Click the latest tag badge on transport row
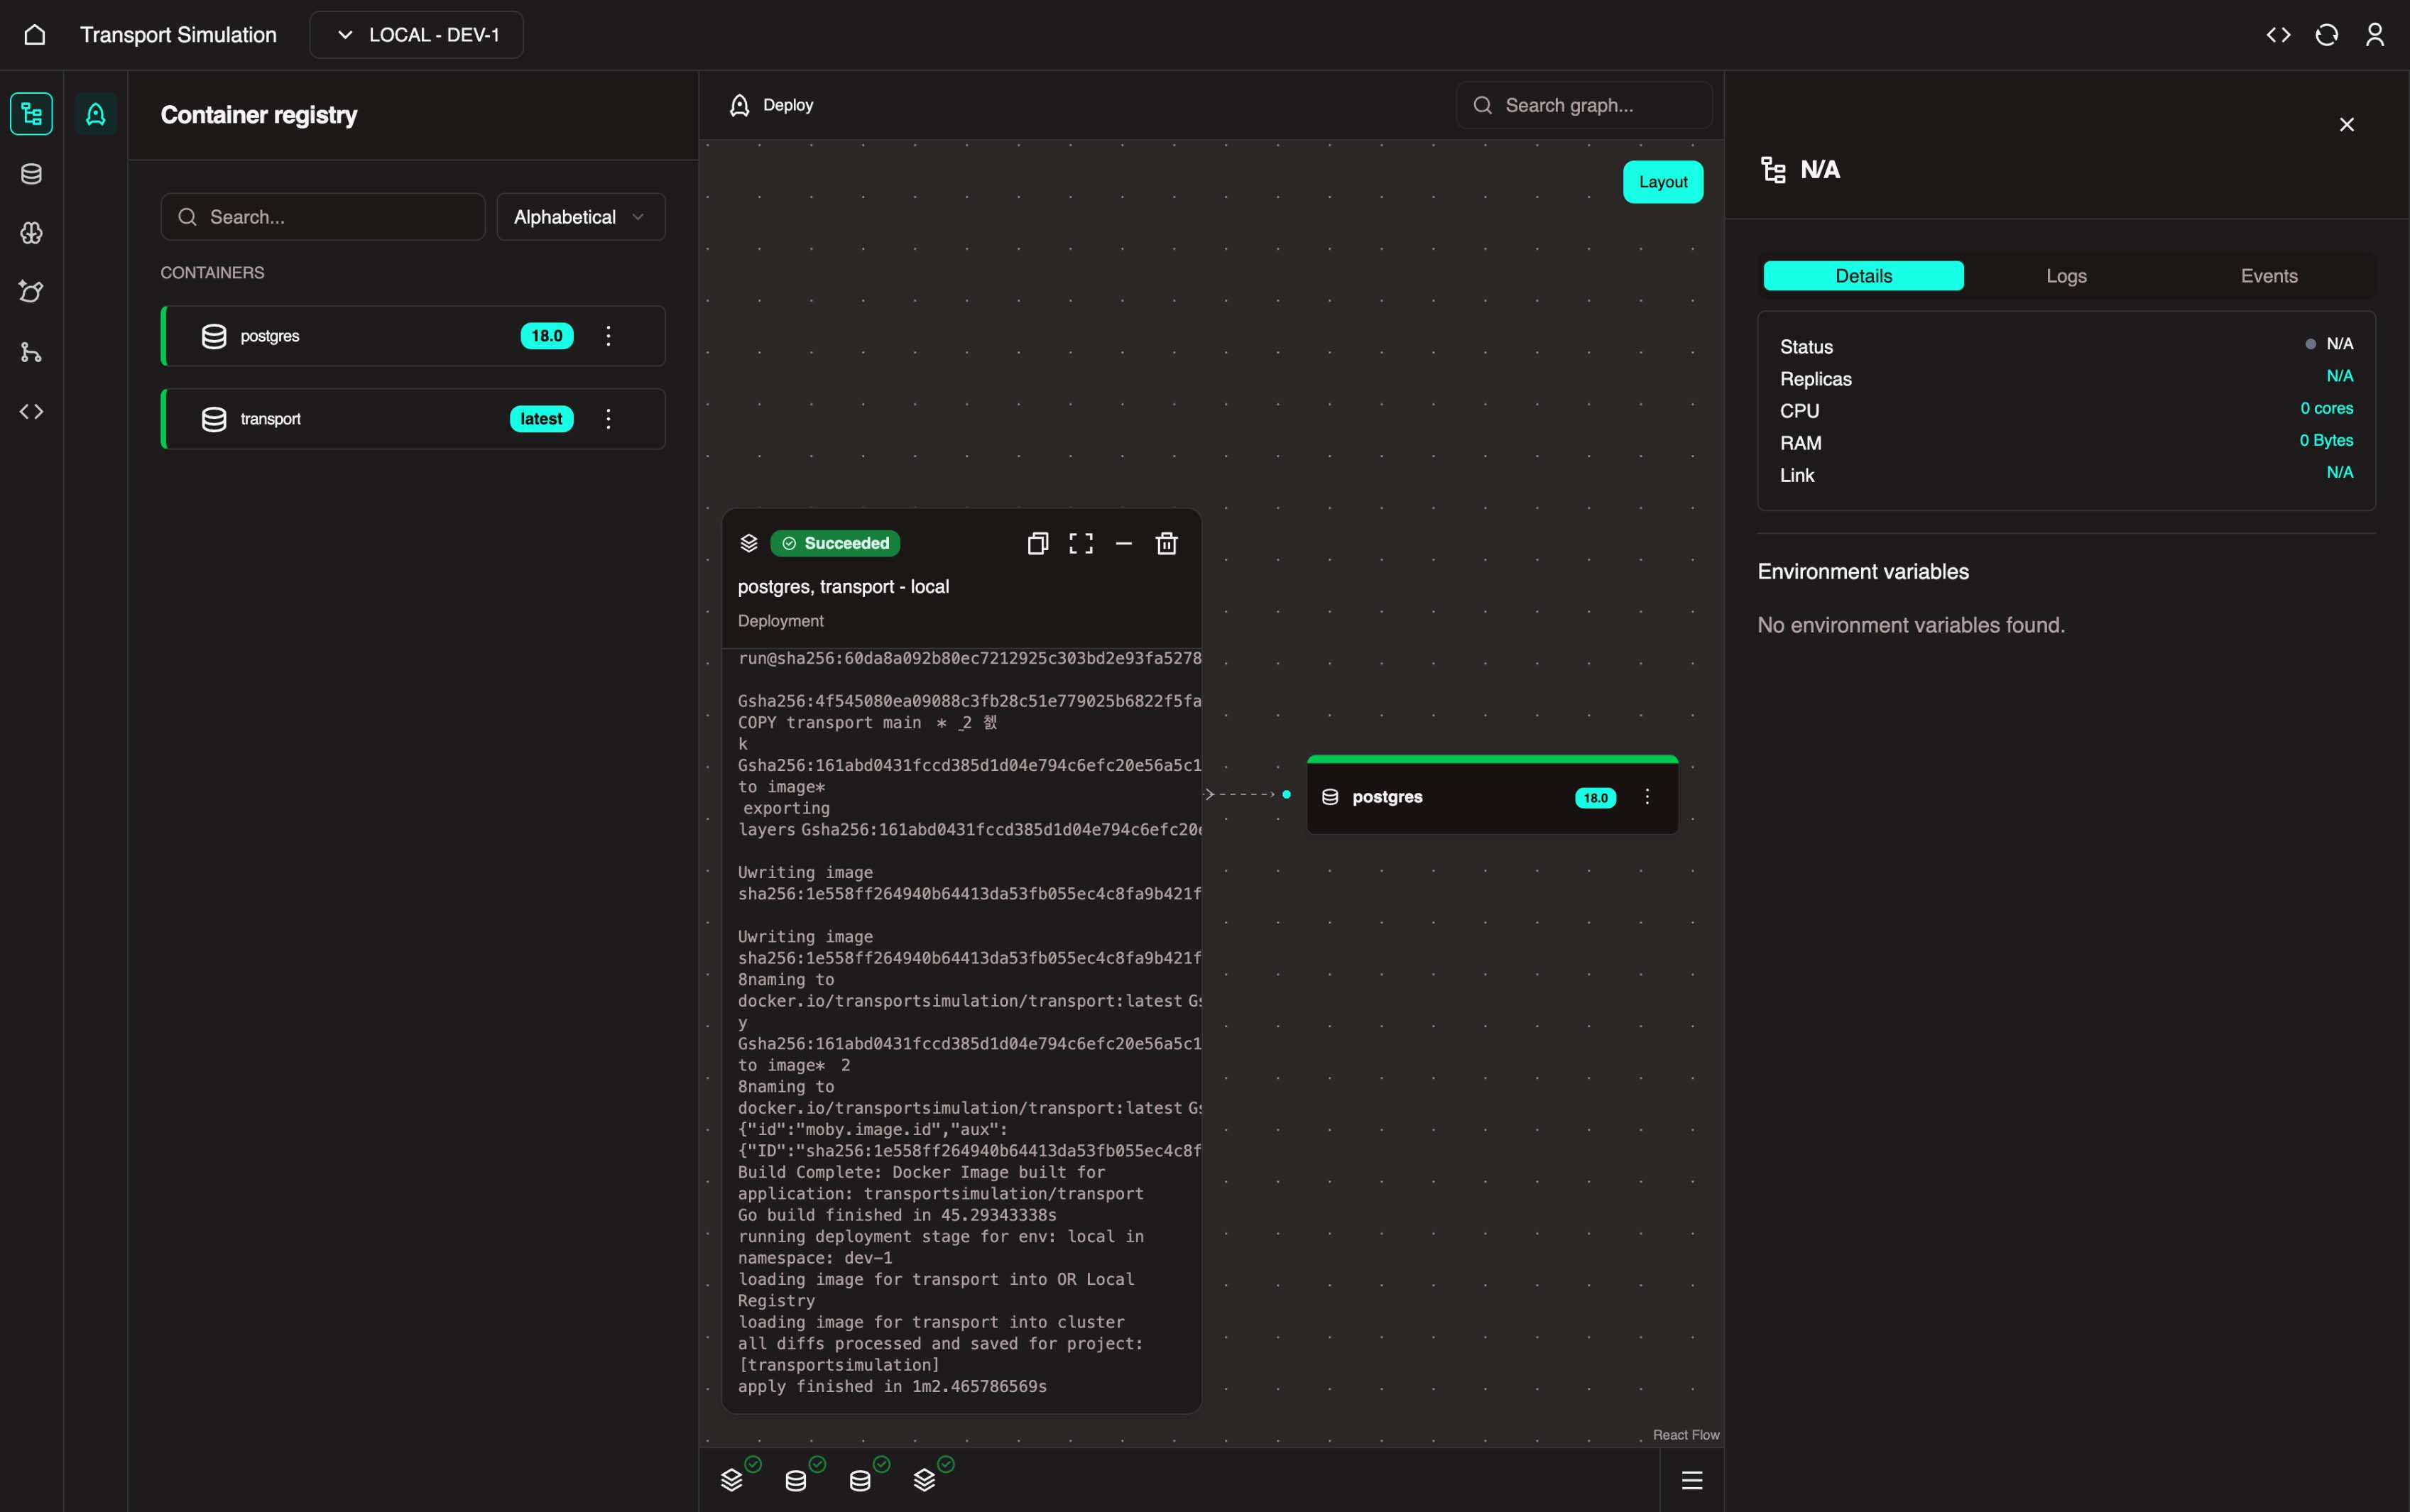Viewport: 2410px width, 1512px height. [541, 419]
